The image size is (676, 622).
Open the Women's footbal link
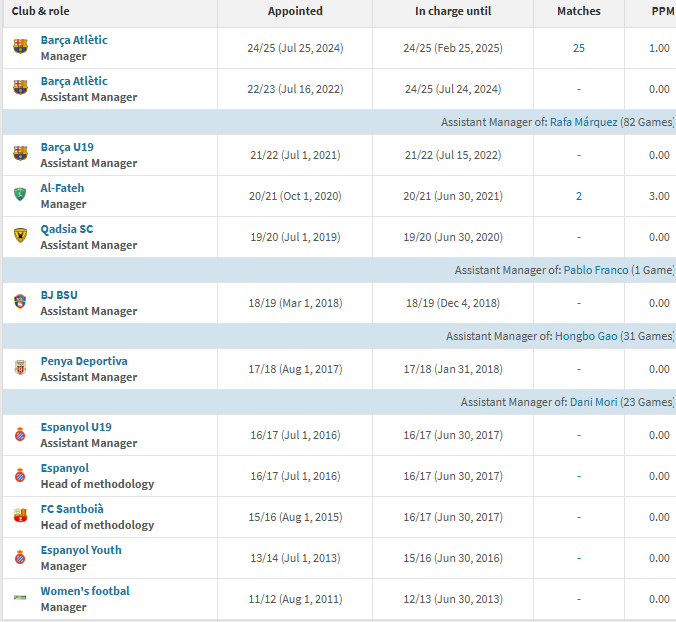(x=84, y=591)
